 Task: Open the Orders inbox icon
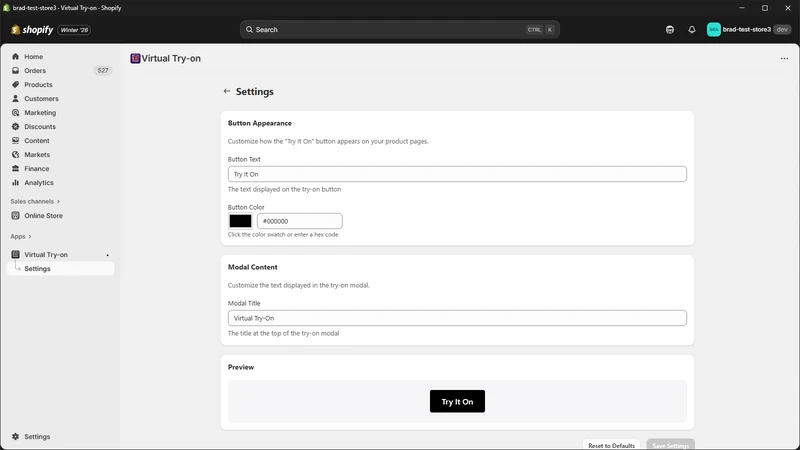15,70
